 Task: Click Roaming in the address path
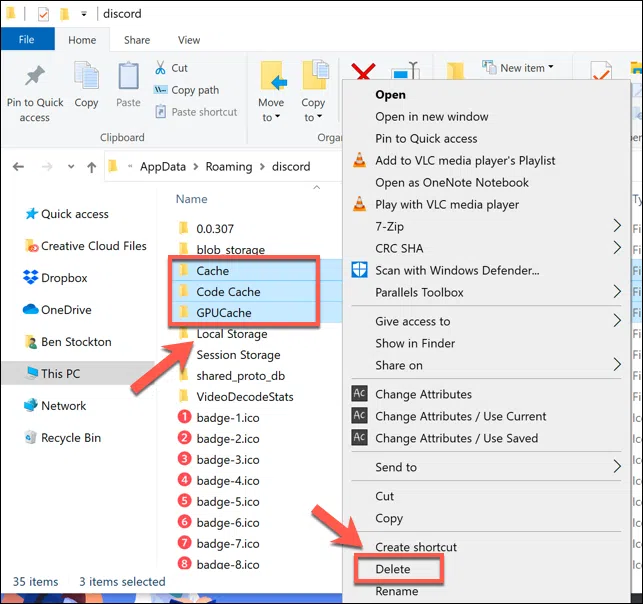[228, 166]
